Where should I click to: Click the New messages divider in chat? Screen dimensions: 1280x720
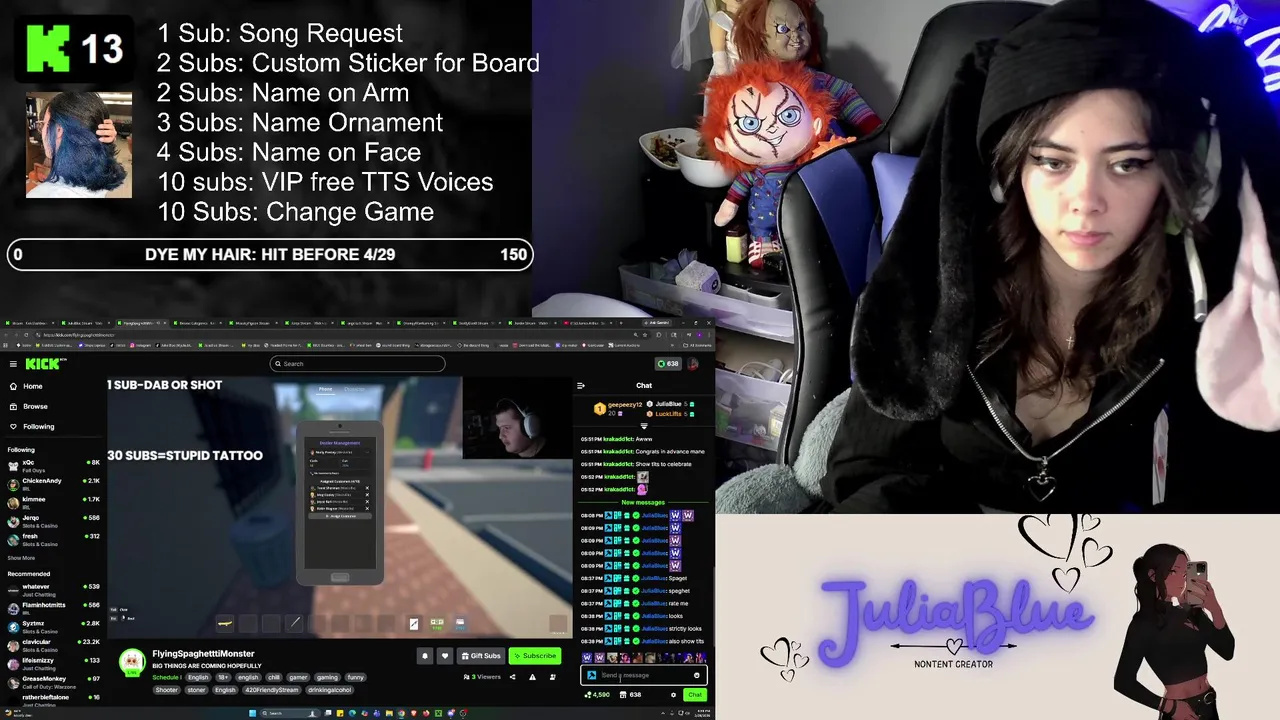point(643,502)
